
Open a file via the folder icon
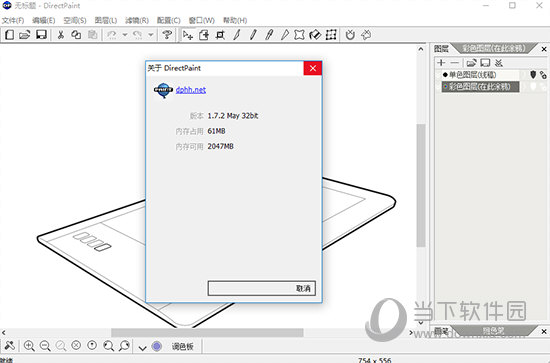click(x=25, y=35)
